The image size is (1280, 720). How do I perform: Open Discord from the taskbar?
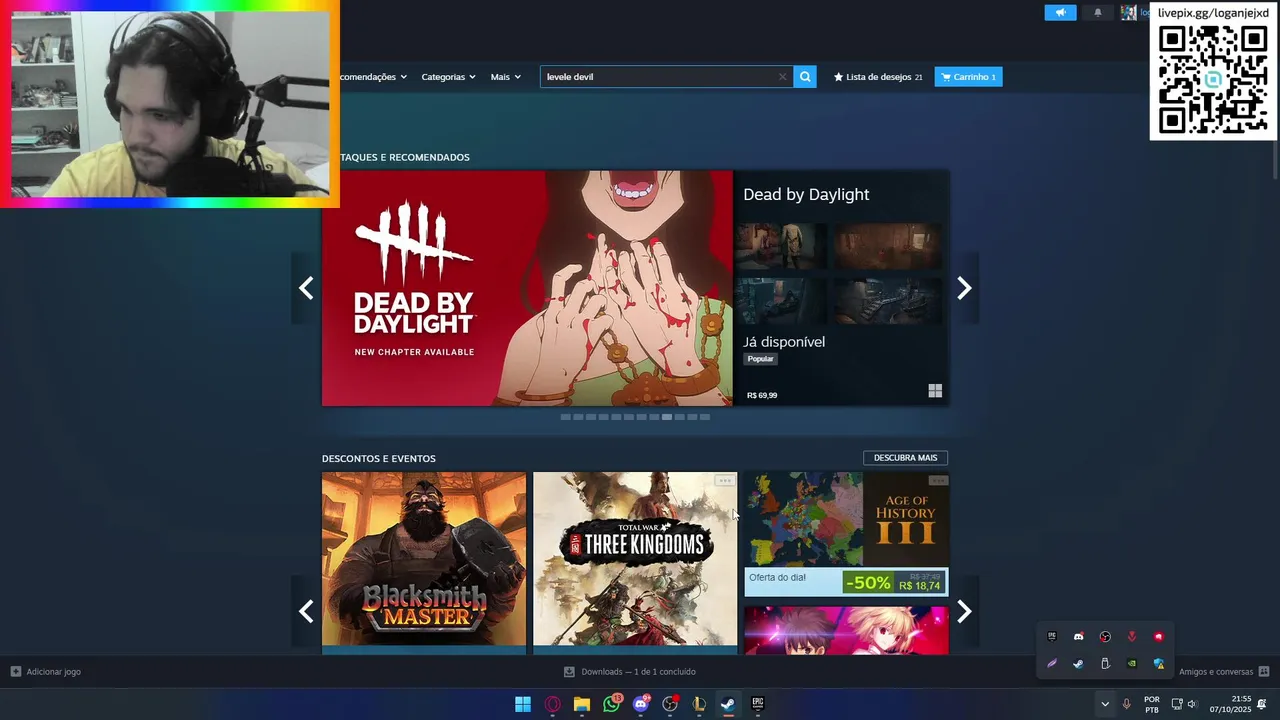click(x=641, y=704)
